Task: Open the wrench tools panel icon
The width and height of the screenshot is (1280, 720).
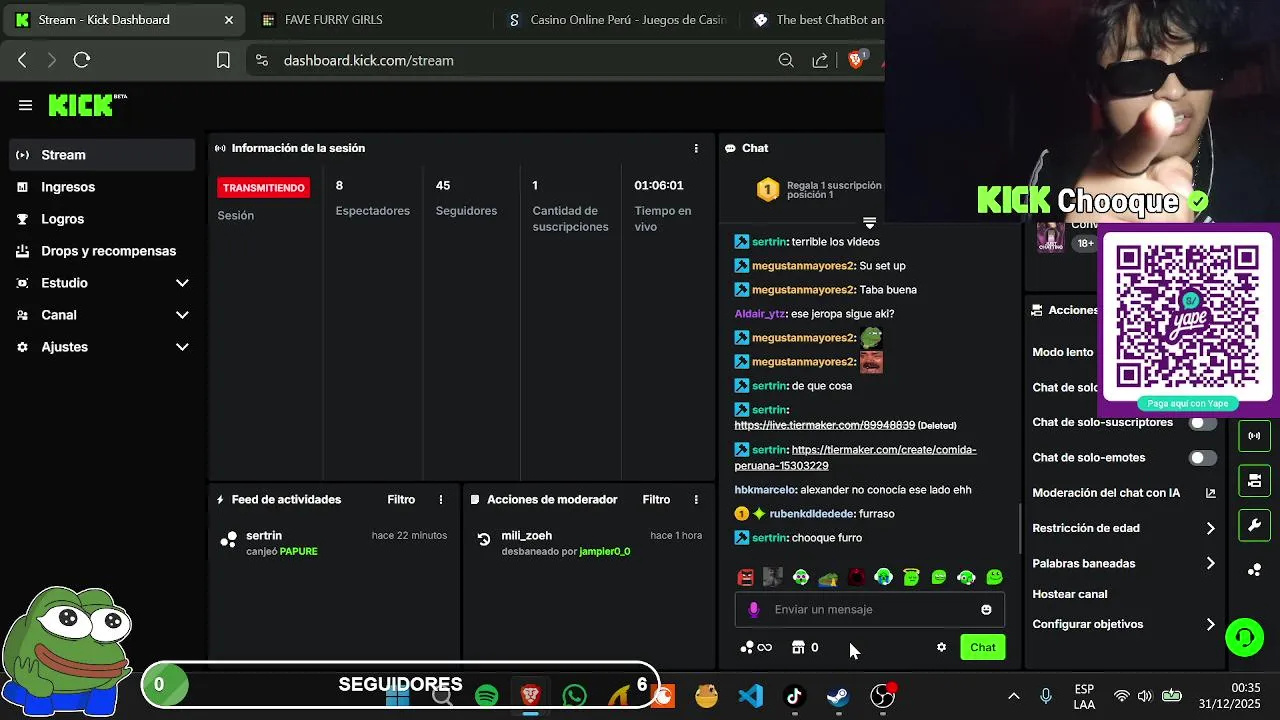Action: 1254,525
